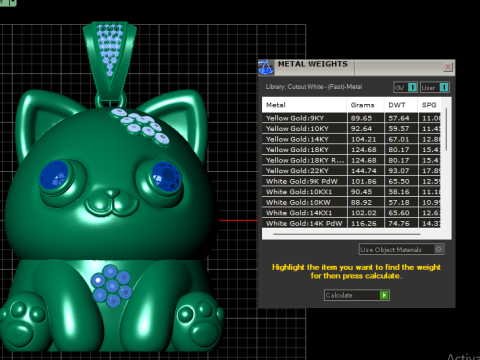Click the 65.50 DWT value
This screenshot has width=480, height=360.
coord(399,181)
